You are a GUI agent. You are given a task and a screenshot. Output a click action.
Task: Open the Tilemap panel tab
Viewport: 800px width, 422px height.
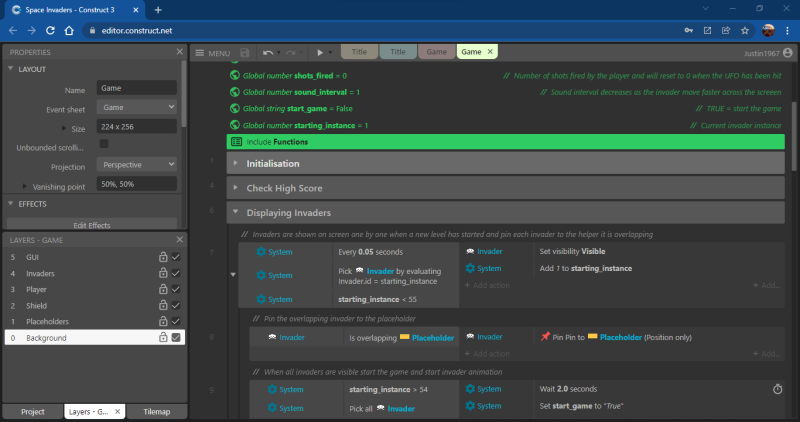[157, 411]
